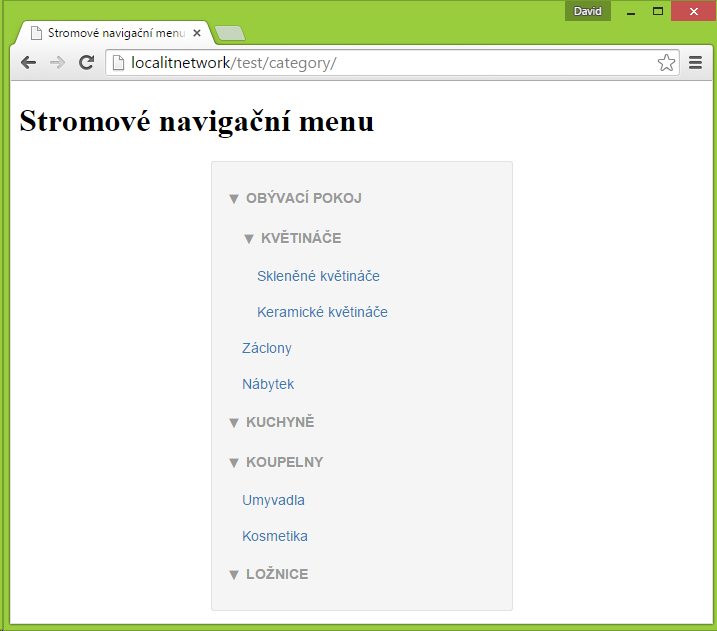
Task: Bookmark this page with the star
Action: (666, 63)
